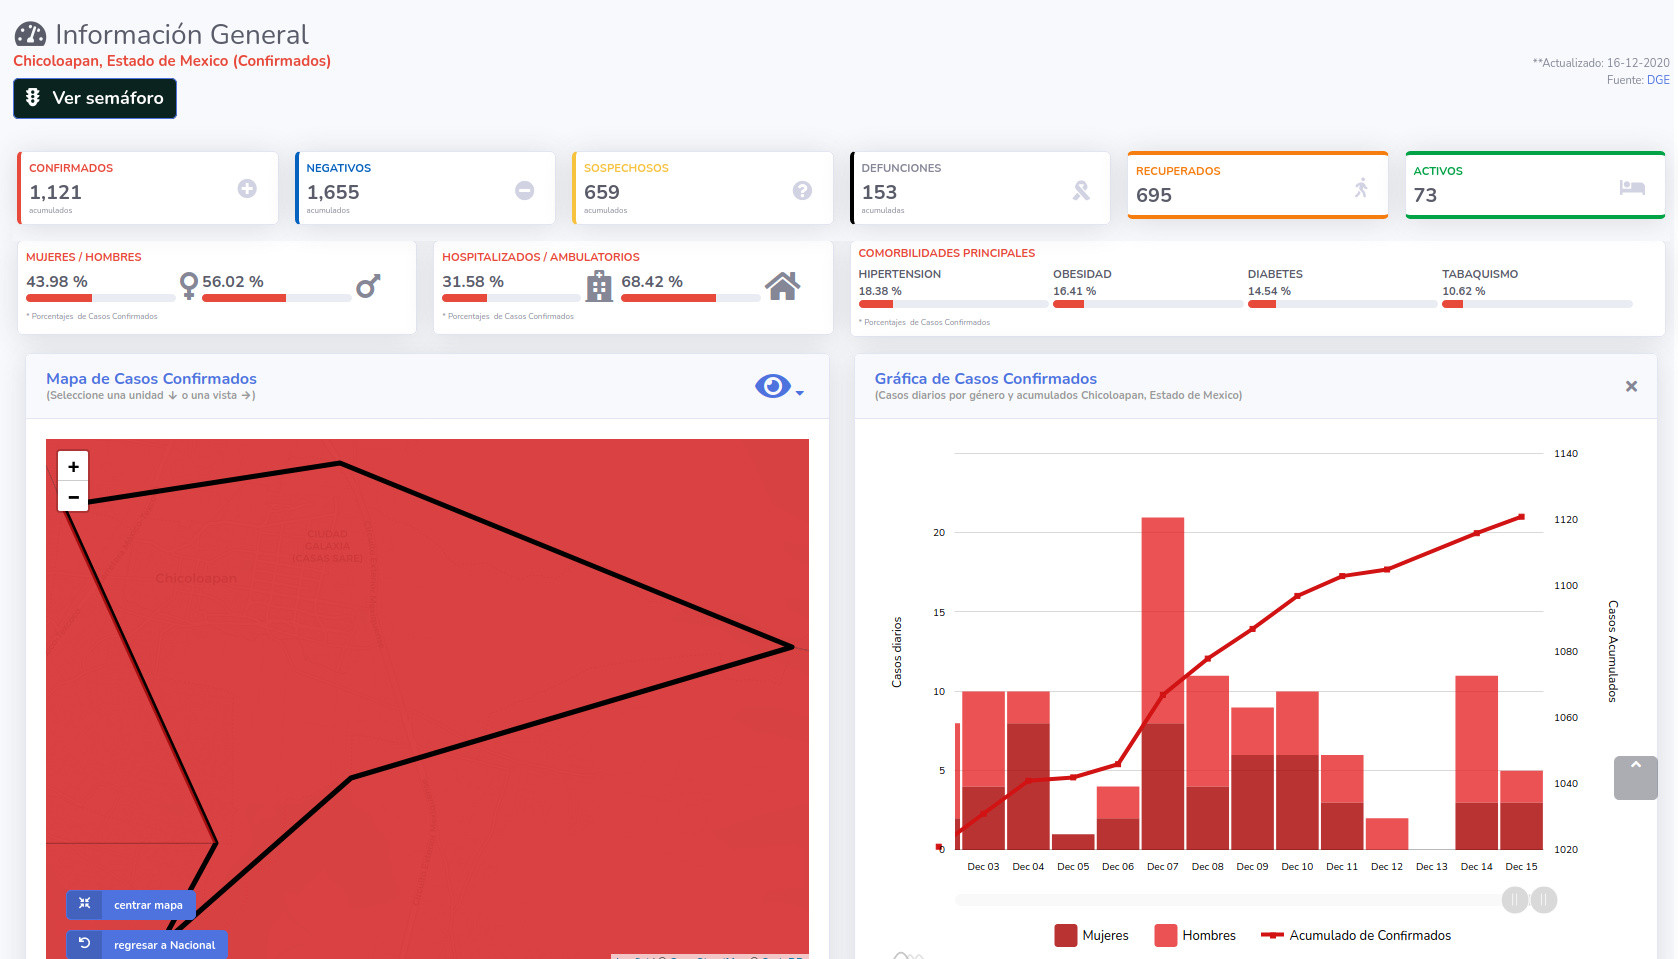This screenshot has width=1678, height=959.
Task: Click the RECUPERADOS value 695
Action: click(x=1154, y=195)
